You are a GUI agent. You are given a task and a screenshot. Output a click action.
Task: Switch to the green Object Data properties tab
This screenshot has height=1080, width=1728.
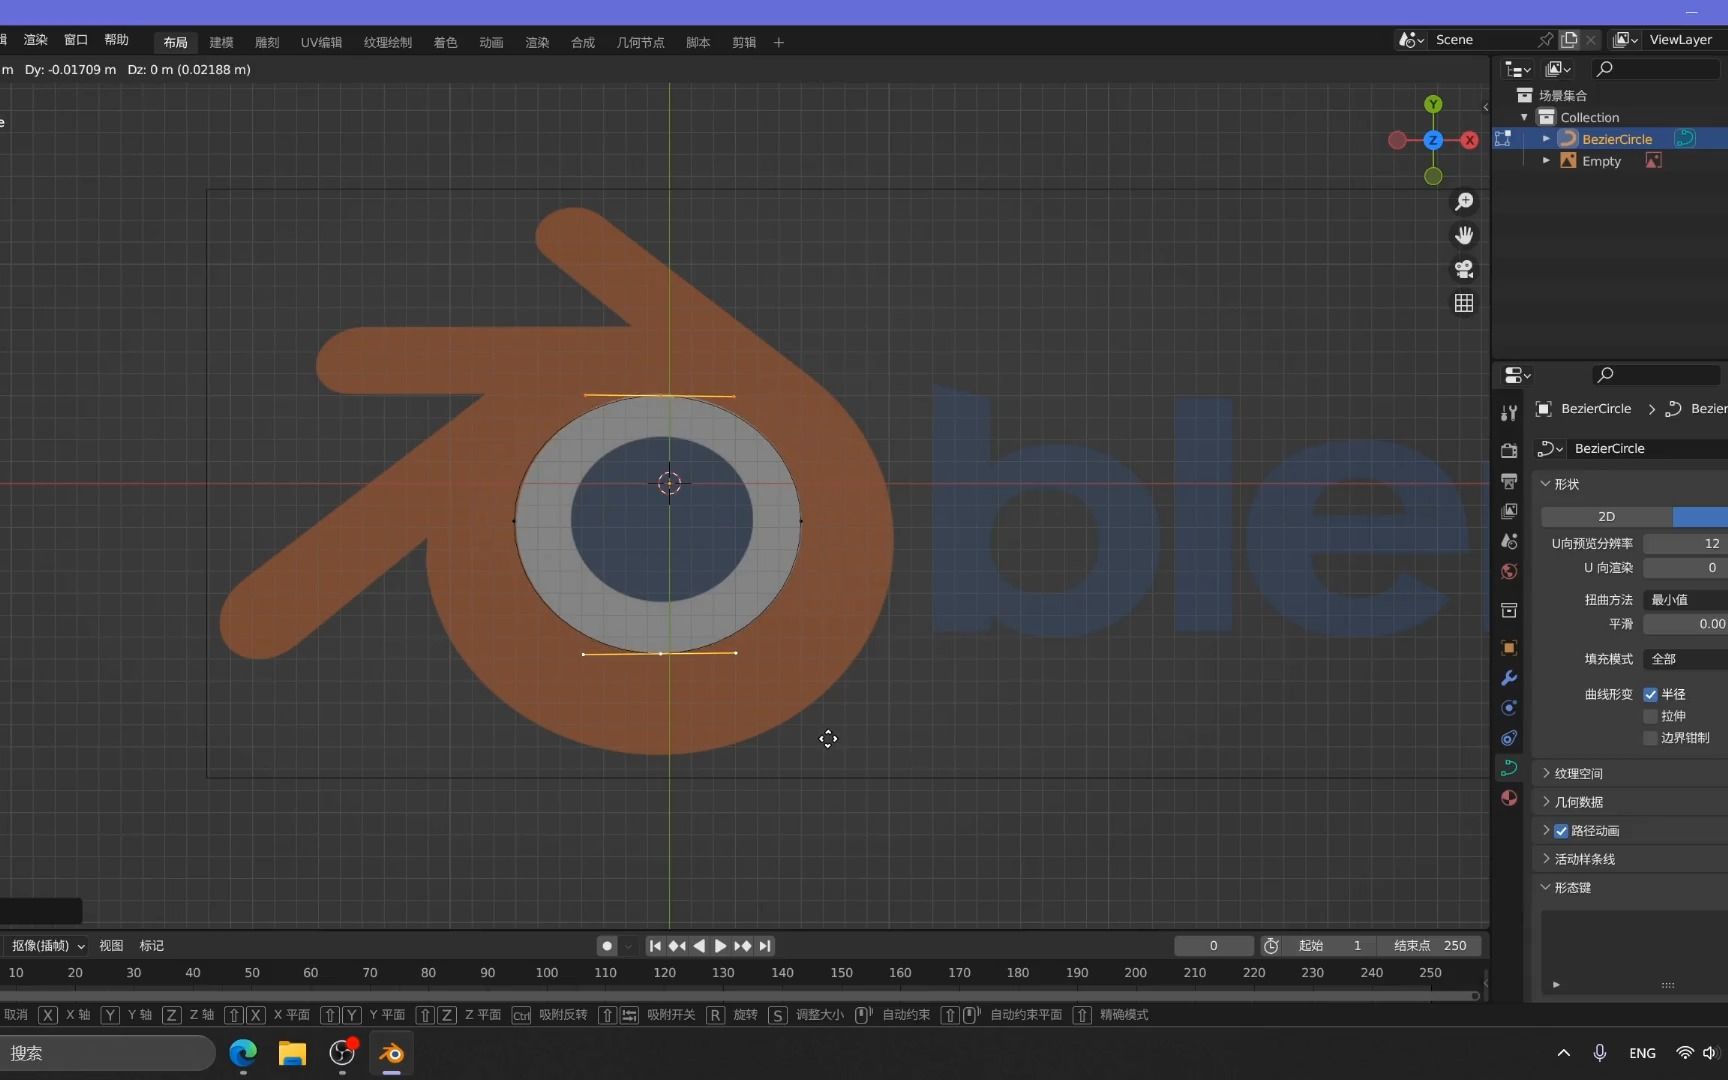pos(1509,768)
